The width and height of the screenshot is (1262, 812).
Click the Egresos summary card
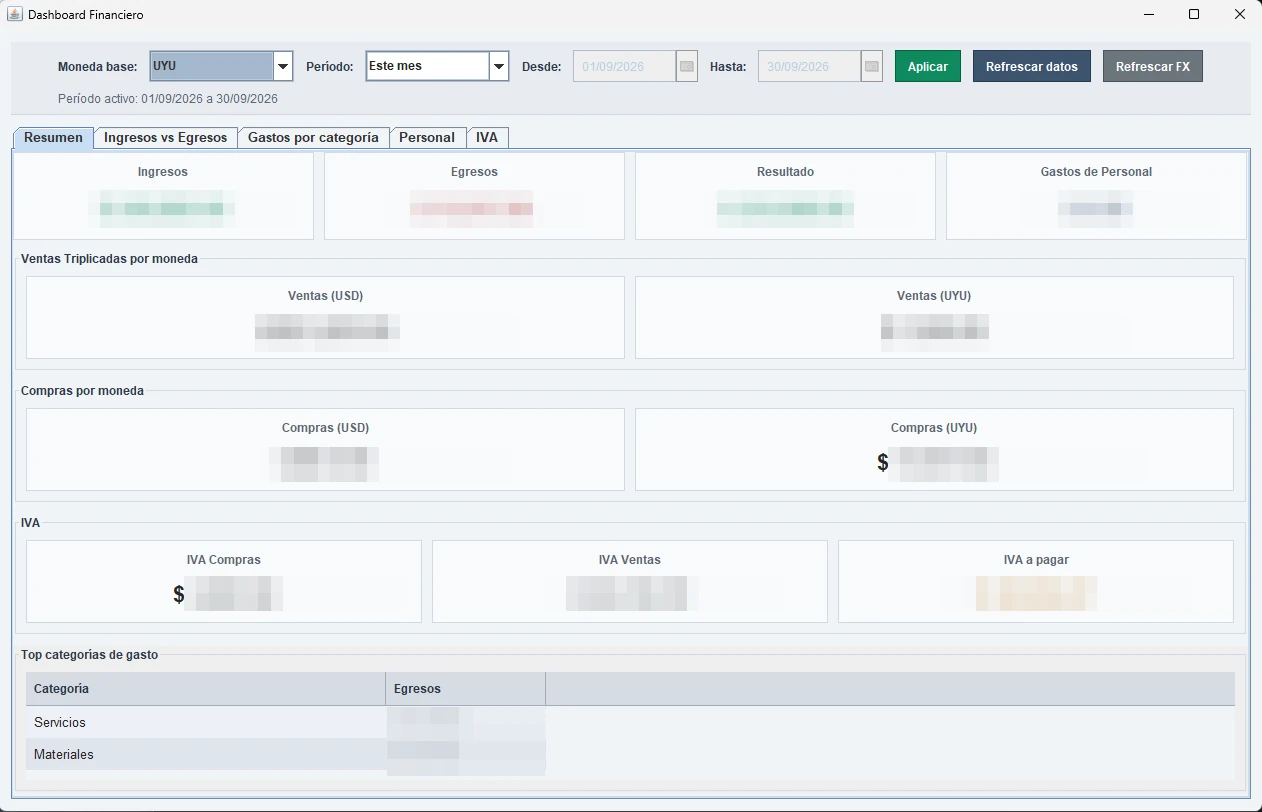(474, 196)
